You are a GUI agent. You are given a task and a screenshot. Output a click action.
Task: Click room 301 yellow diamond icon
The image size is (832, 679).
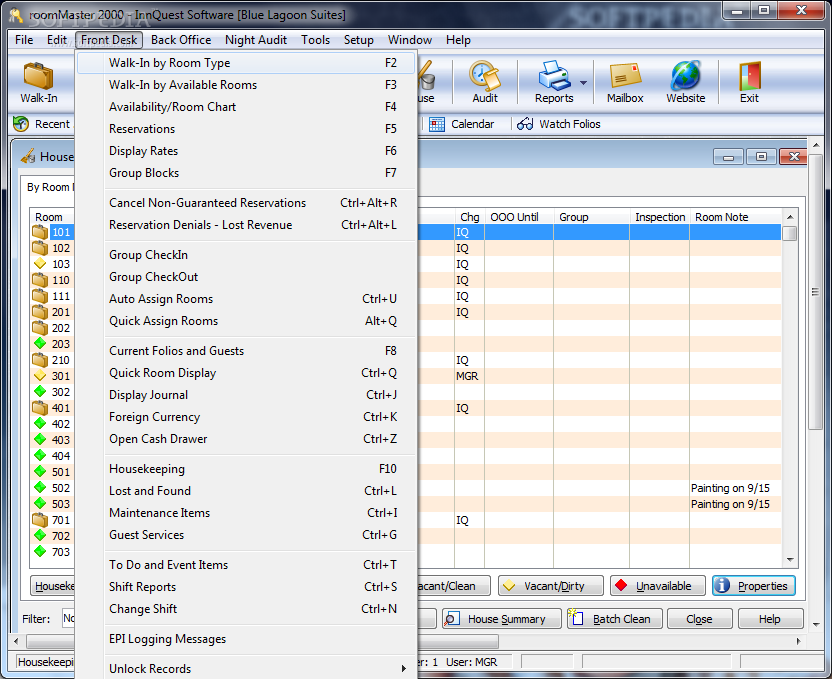40,376
